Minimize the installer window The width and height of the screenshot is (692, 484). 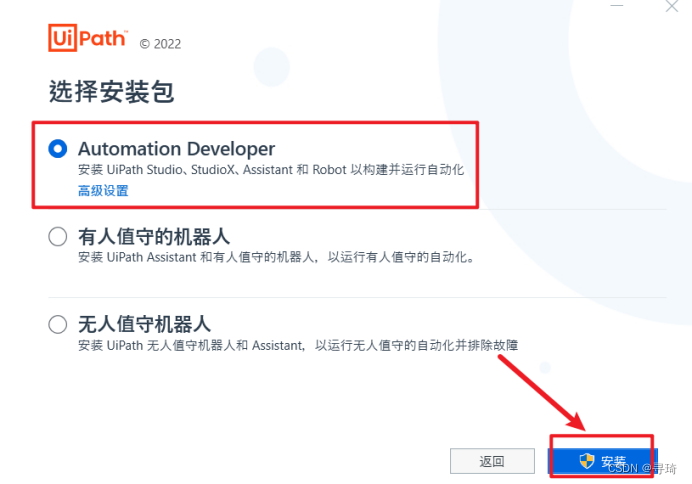point(617,5)
